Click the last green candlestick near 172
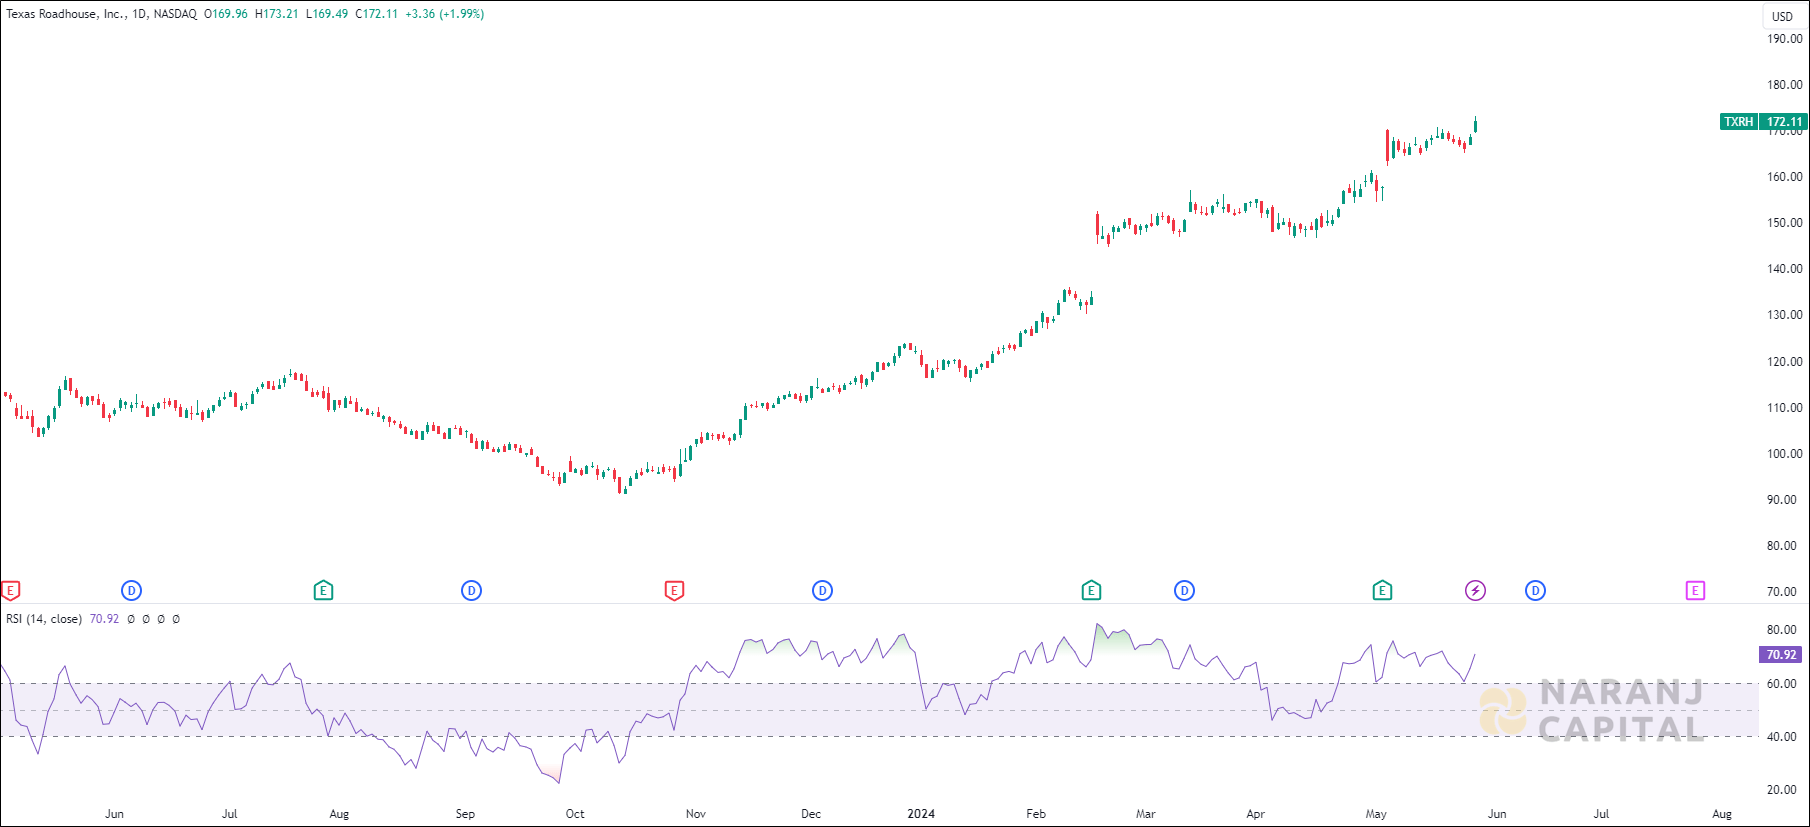The image size is (1810, 827). (x=1475, y=125)
